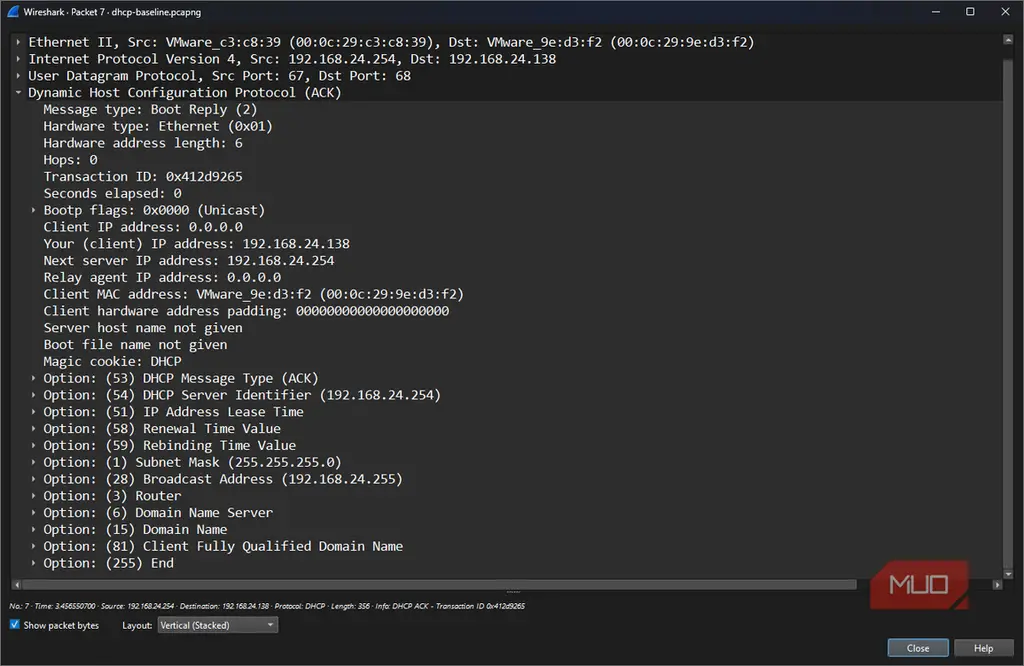Open the Layout dropdown
Viewport: 1024px width, 666px height.
point(217,626)
